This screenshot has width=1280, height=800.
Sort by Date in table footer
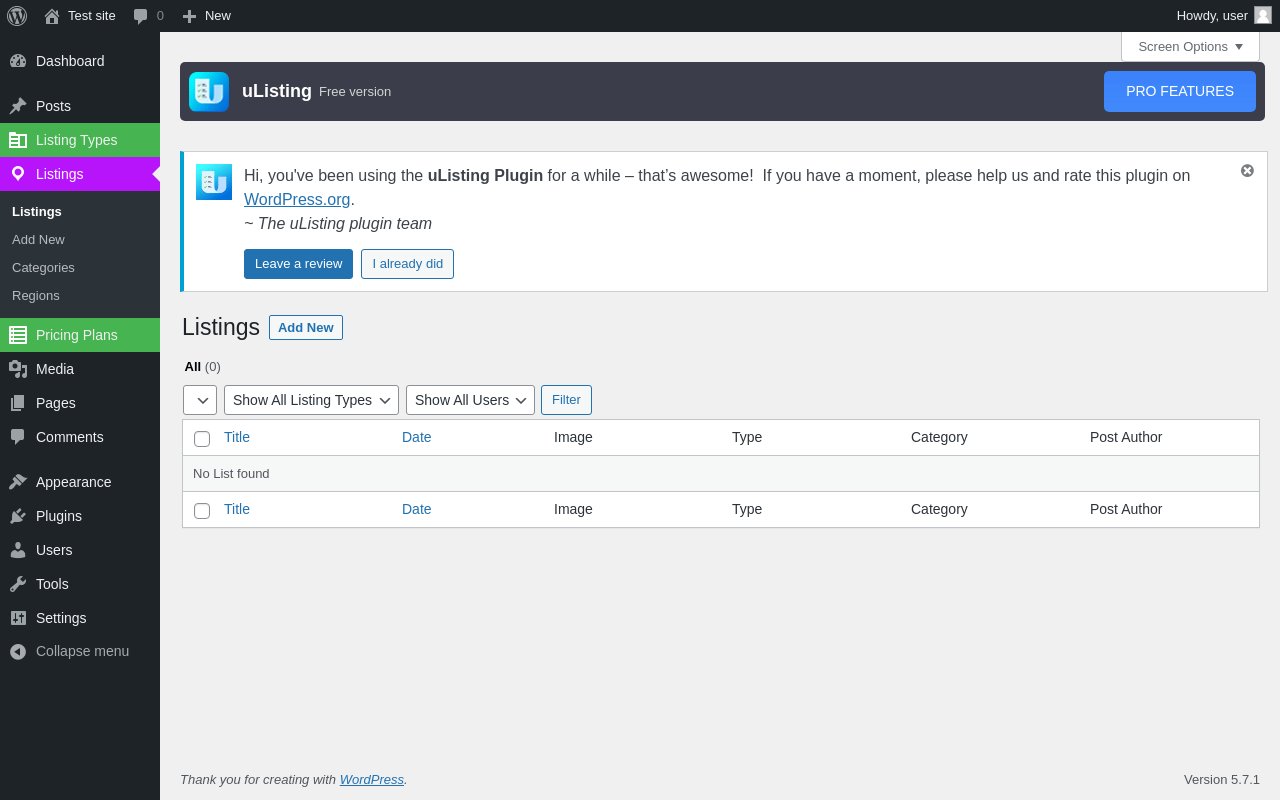click(417, 509)
